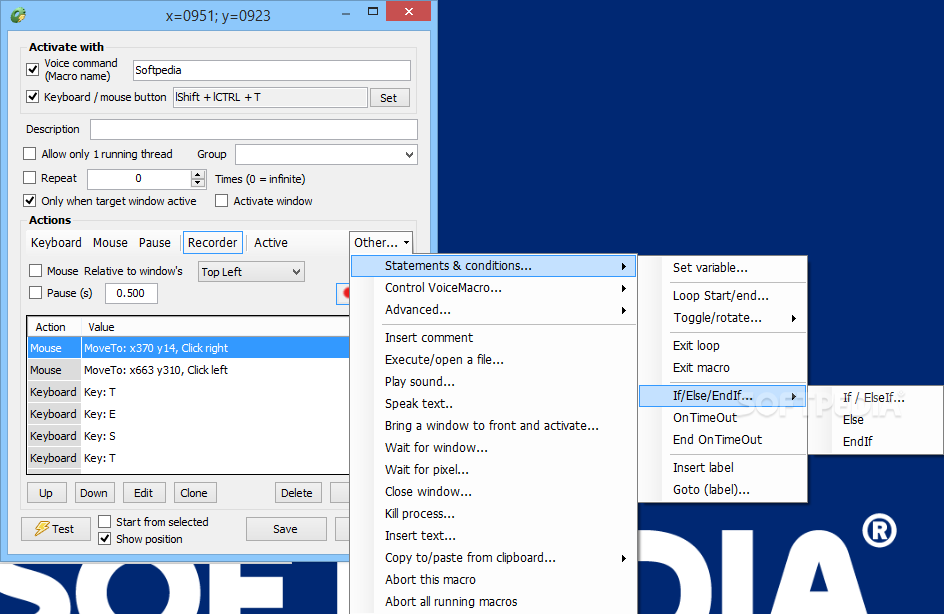
Task: Select Execute/open a file... menu item
Action: (493, 360)
